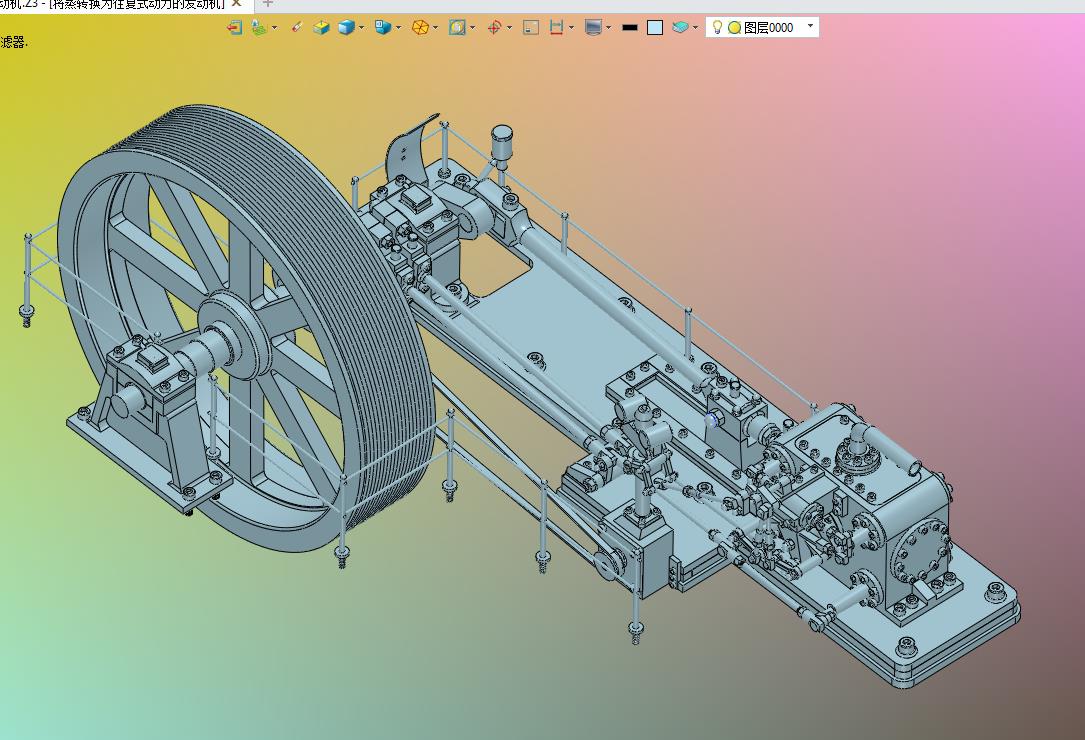This screenshot has height=740, width=1085.
Task: Click the black line color swatch
Action: coord(630,28)
